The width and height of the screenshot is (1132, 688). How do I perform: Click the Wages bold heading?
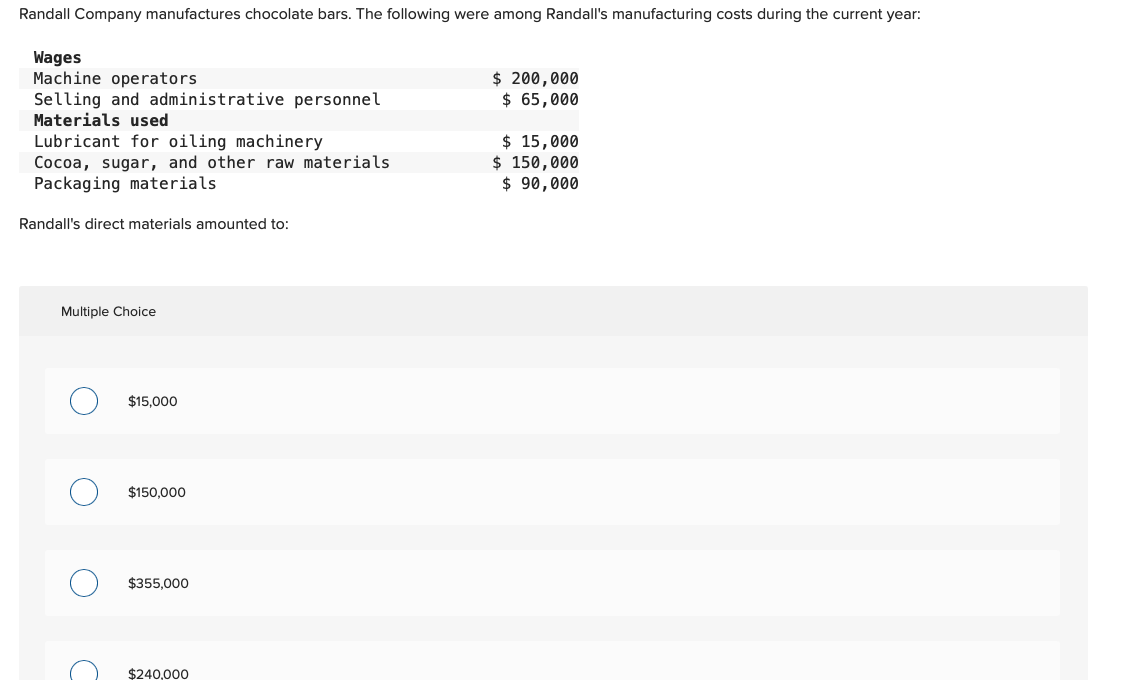tap(57, 57)
